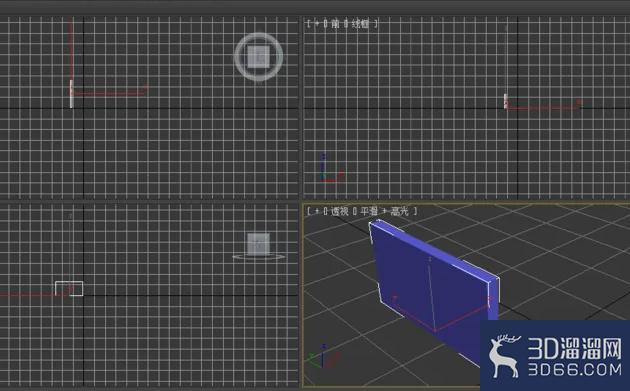
Task: Open the 平滑 + 高光 shading menu
Action: 384,211
